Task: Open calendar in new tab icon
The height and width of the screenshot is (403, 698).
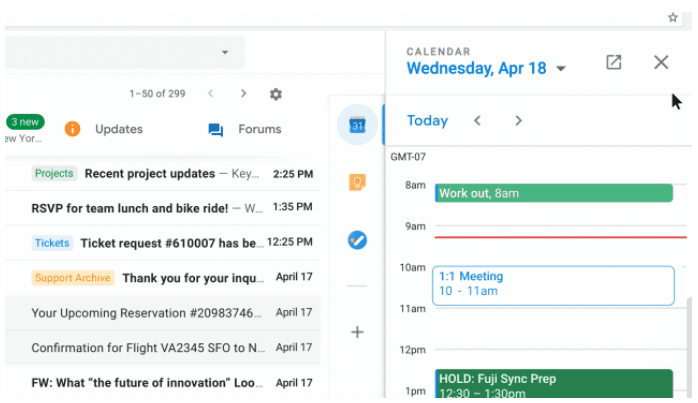Action: tap(613, 62)
